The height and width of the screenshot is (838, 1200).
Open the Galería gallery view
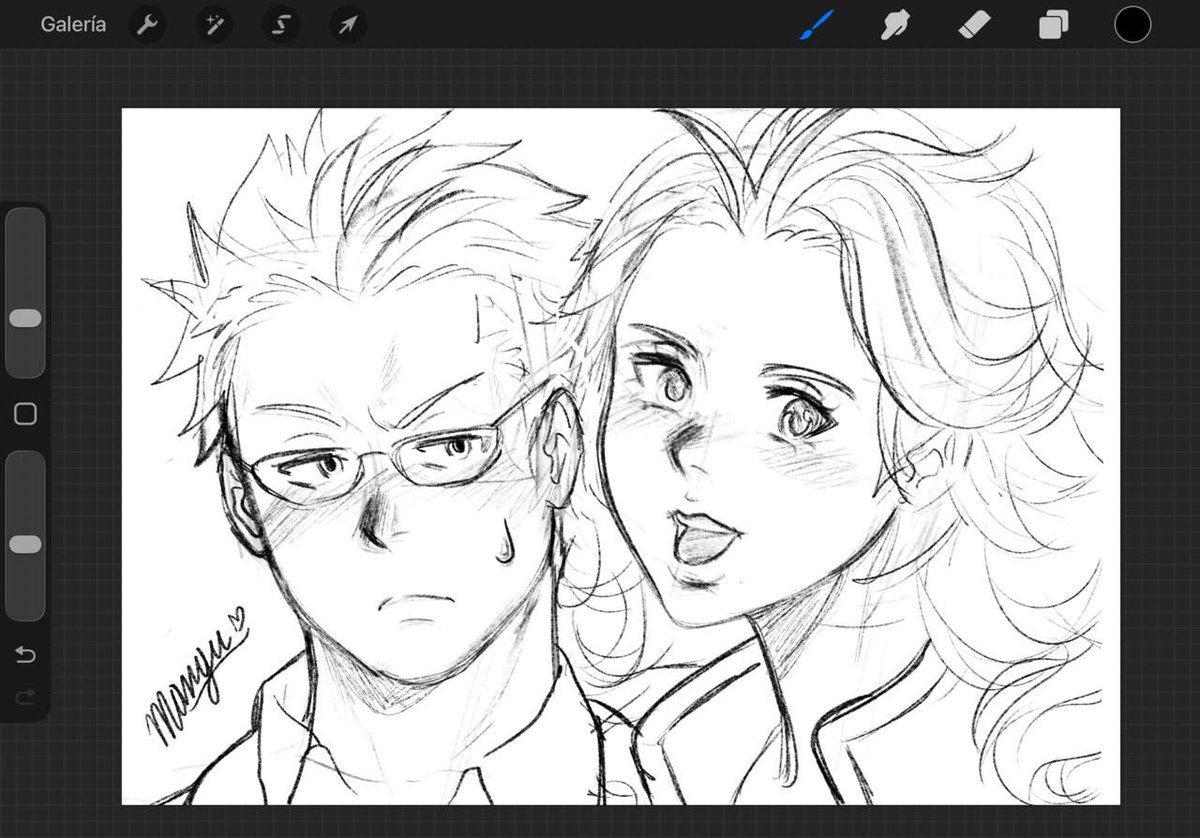(x=73, y=25)
